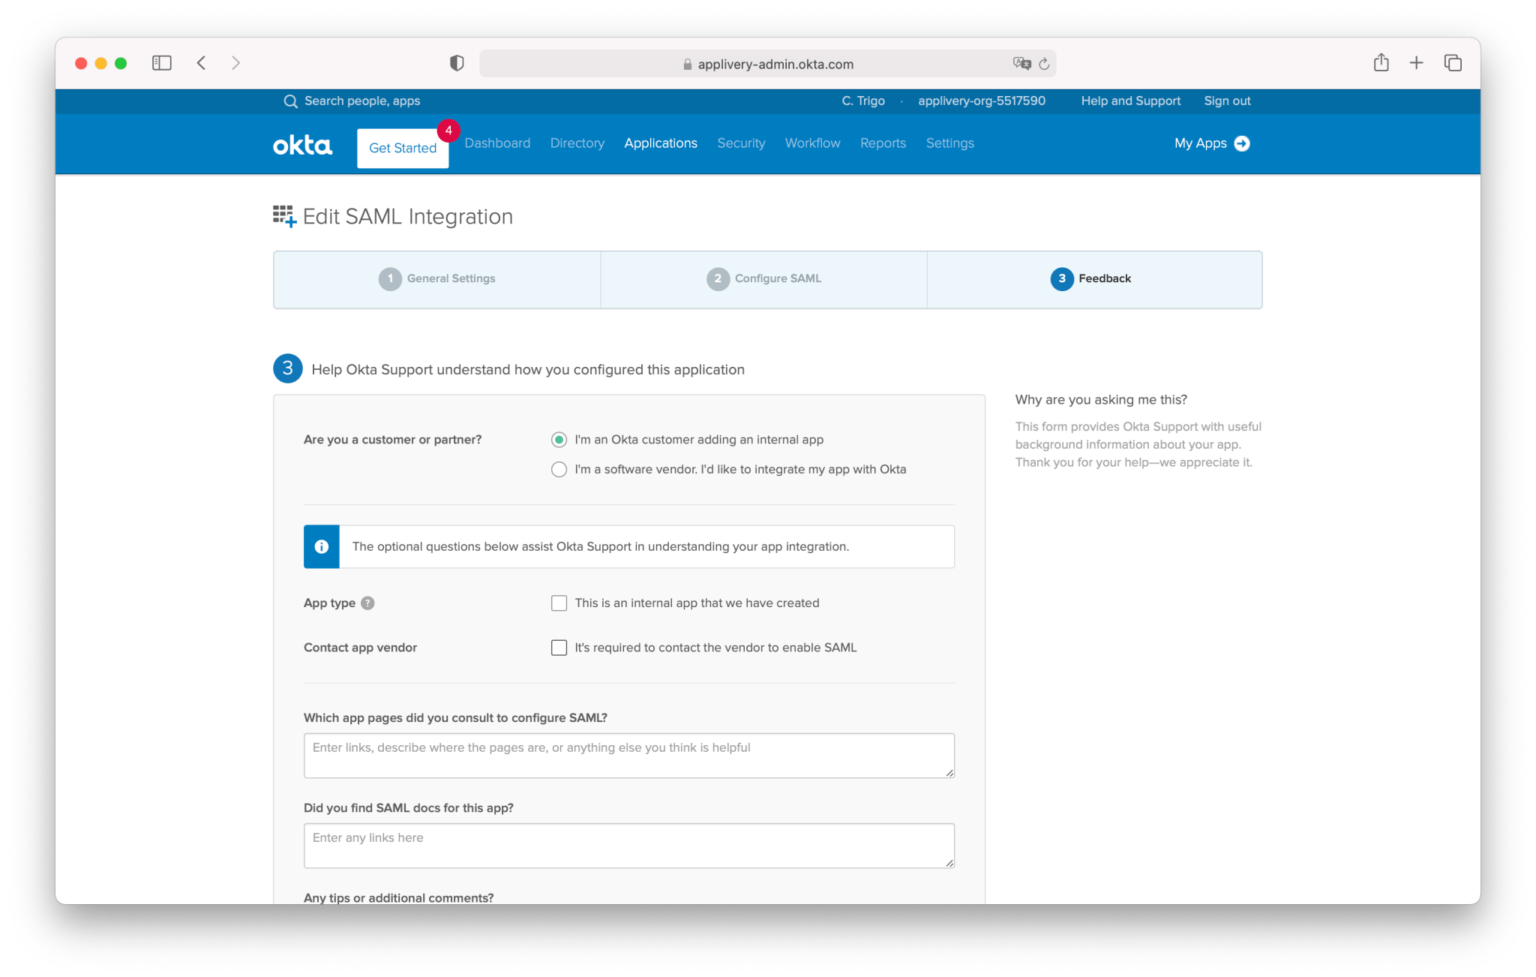Click the Edit SAML Integration app grid icon
Screen dimensions: 1536x977
coord(283,215)
